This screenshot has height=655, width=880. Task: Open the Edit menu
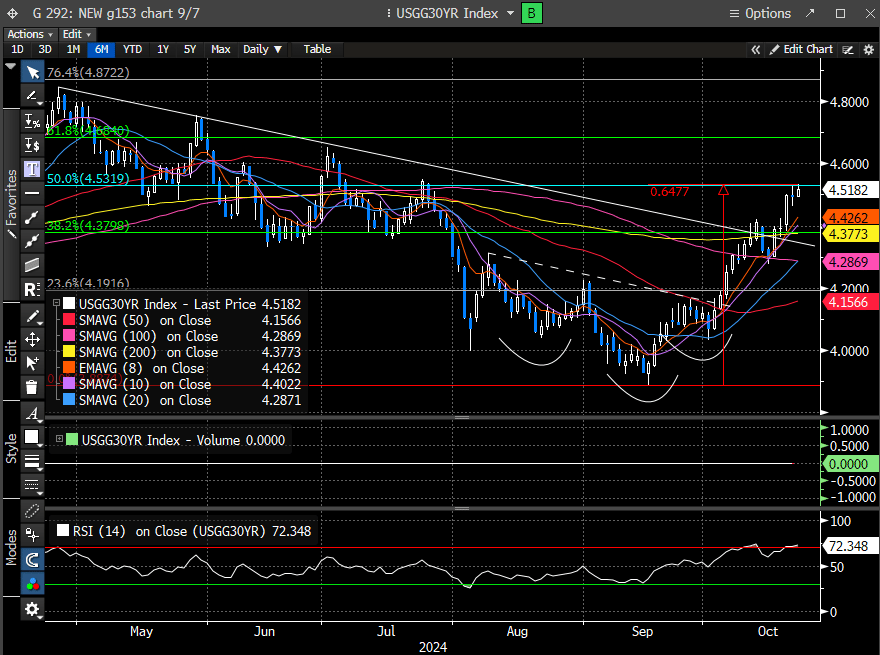pos(75,34)
